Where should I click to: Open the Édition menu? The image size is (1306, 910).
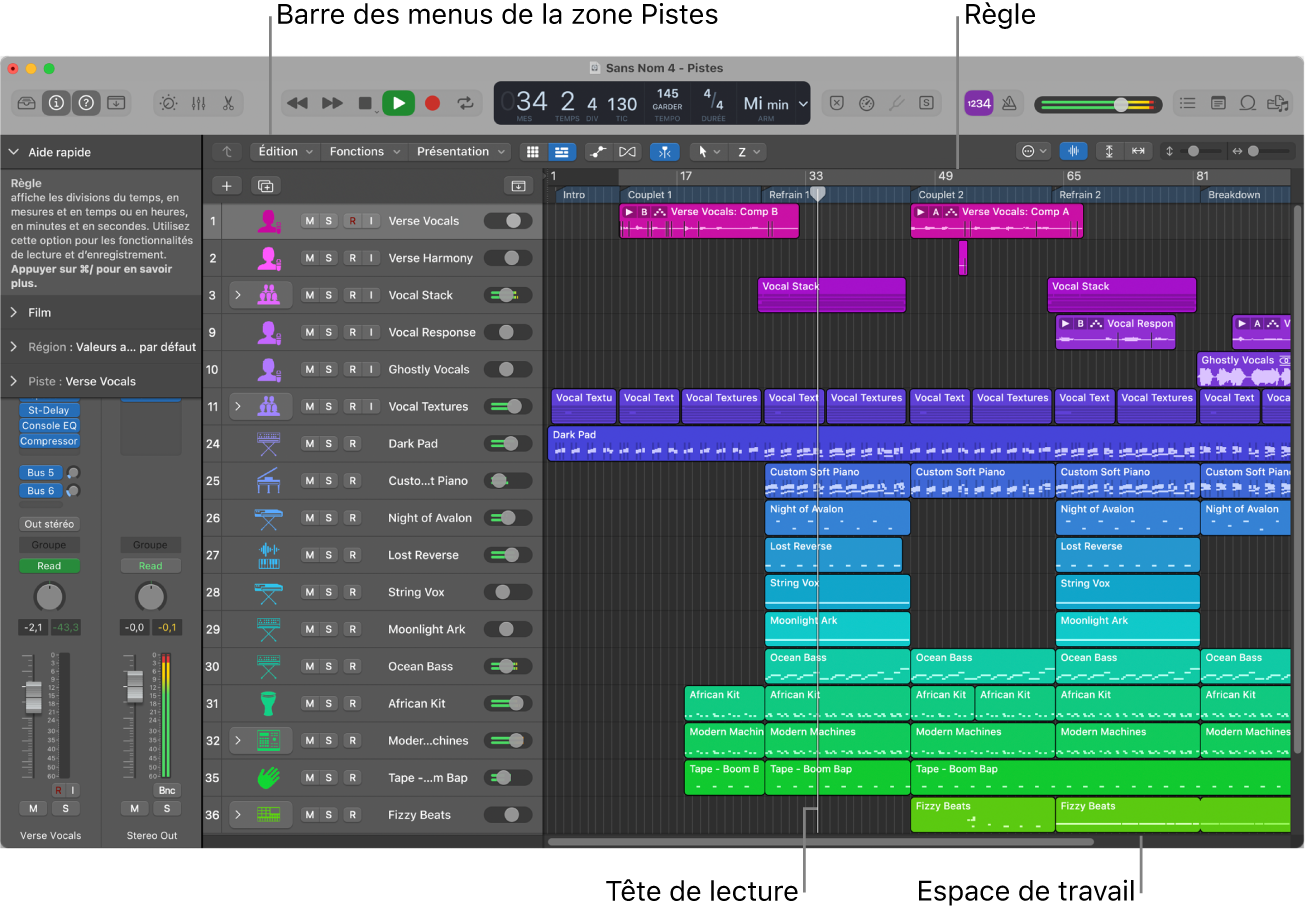coord(285,152)
